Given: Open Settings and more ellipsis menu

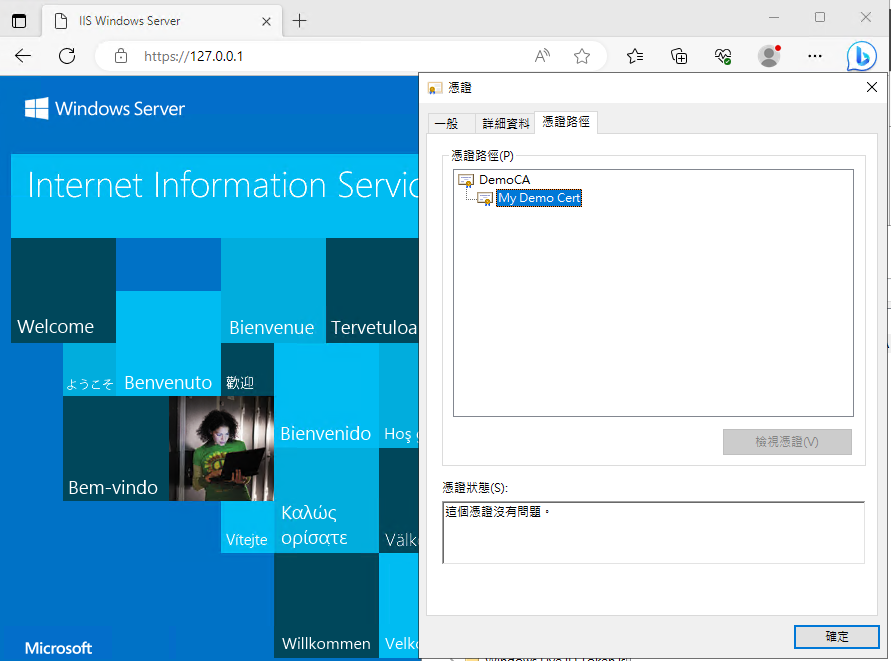Looking at the screenshot, I should tap(815, 57).
